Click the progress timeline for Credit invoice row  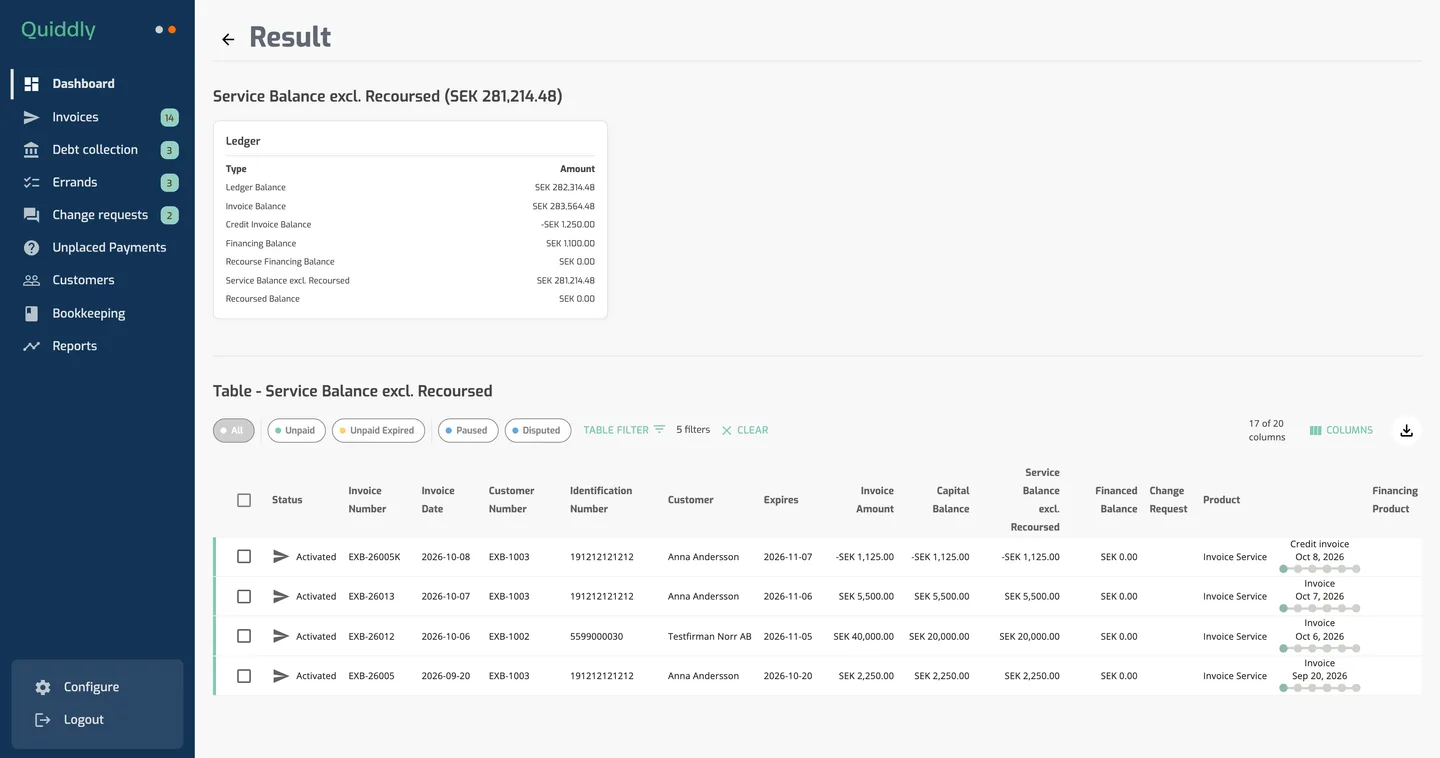click(x=1320, y=569)
